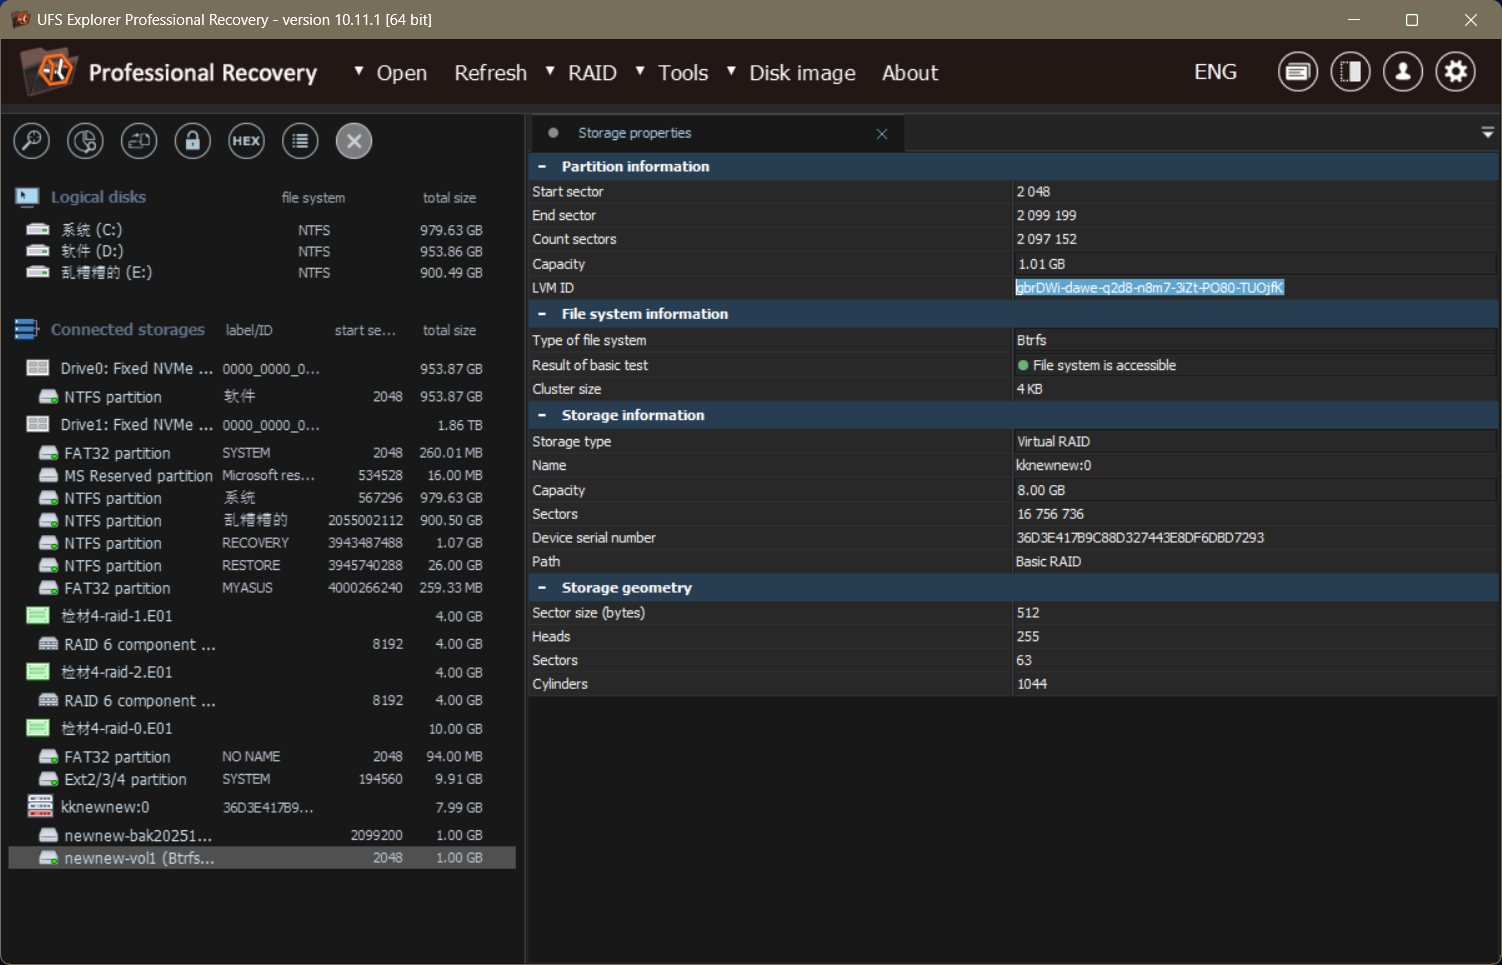Select the MS Reserved partition

(262, 476)
